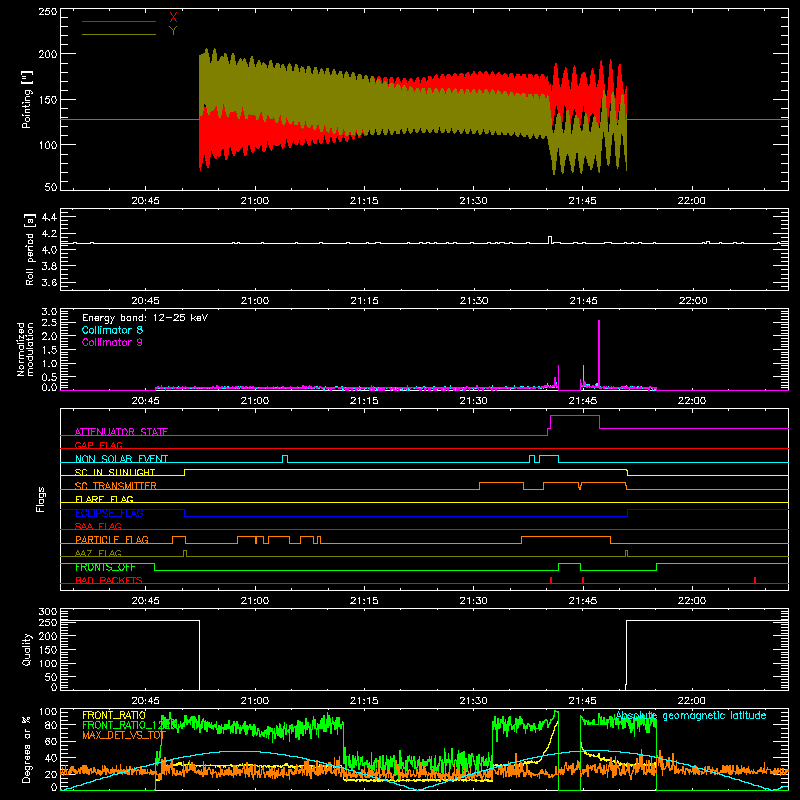The width and height of the screenshot is (800, 800).
Task: Click the 20:45 tick label under Quality plot
Action: pos(145,701)
